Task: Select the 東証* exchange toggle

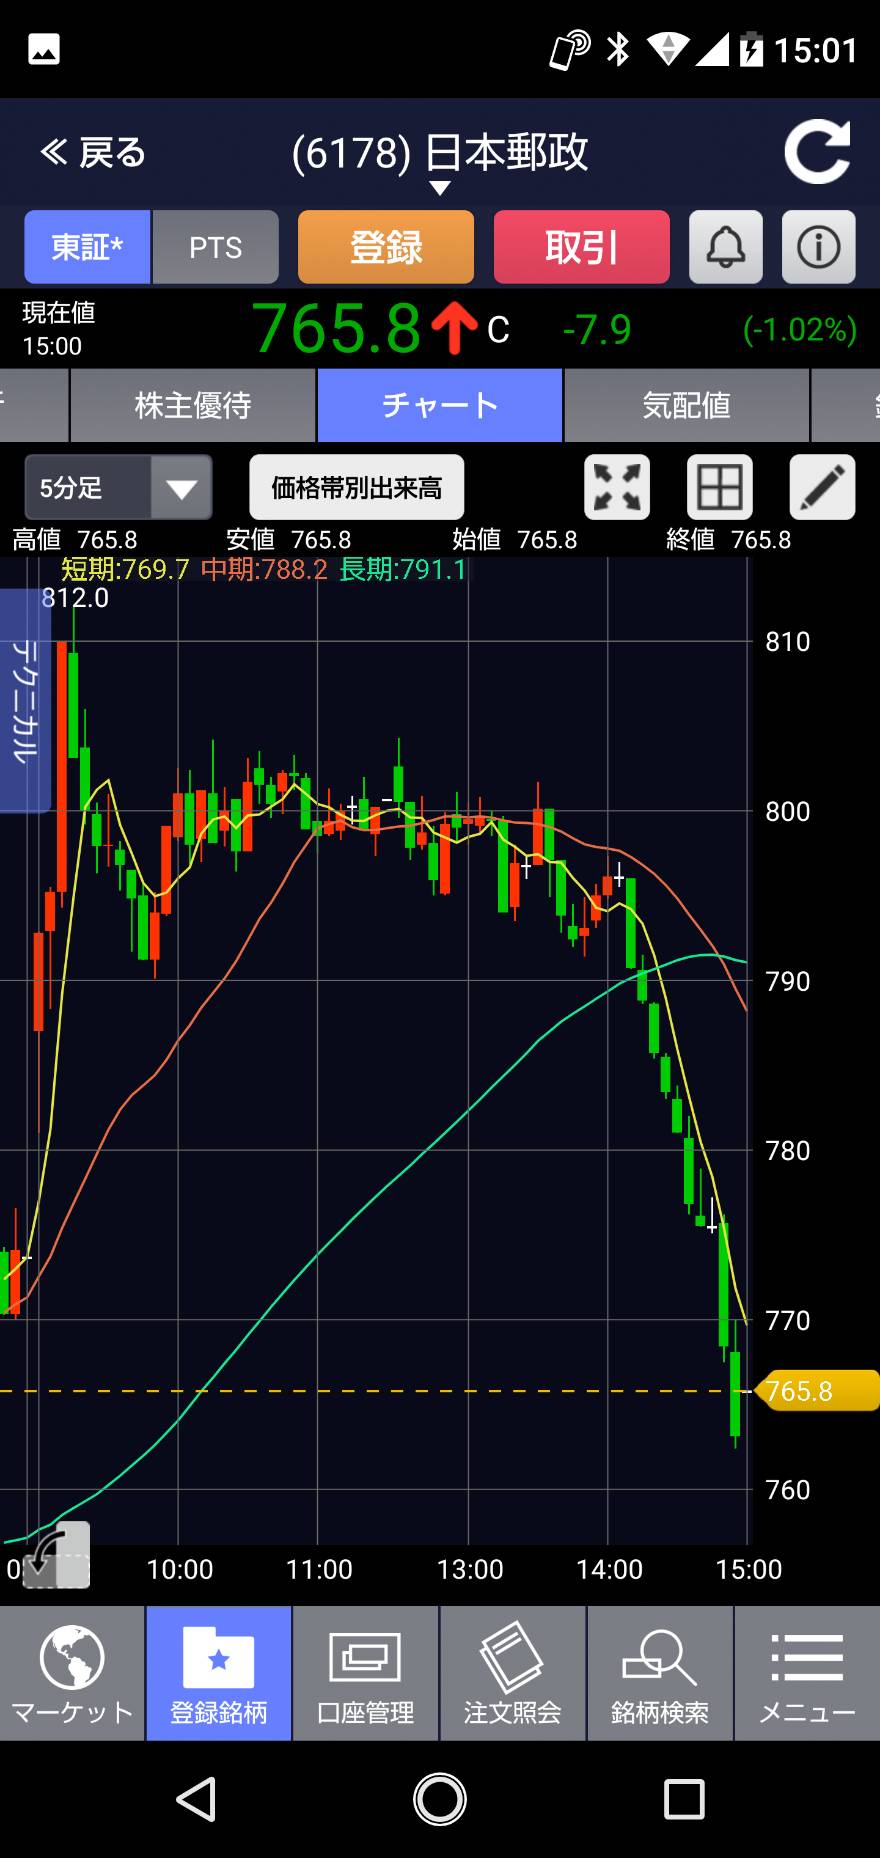Action: 87,247
